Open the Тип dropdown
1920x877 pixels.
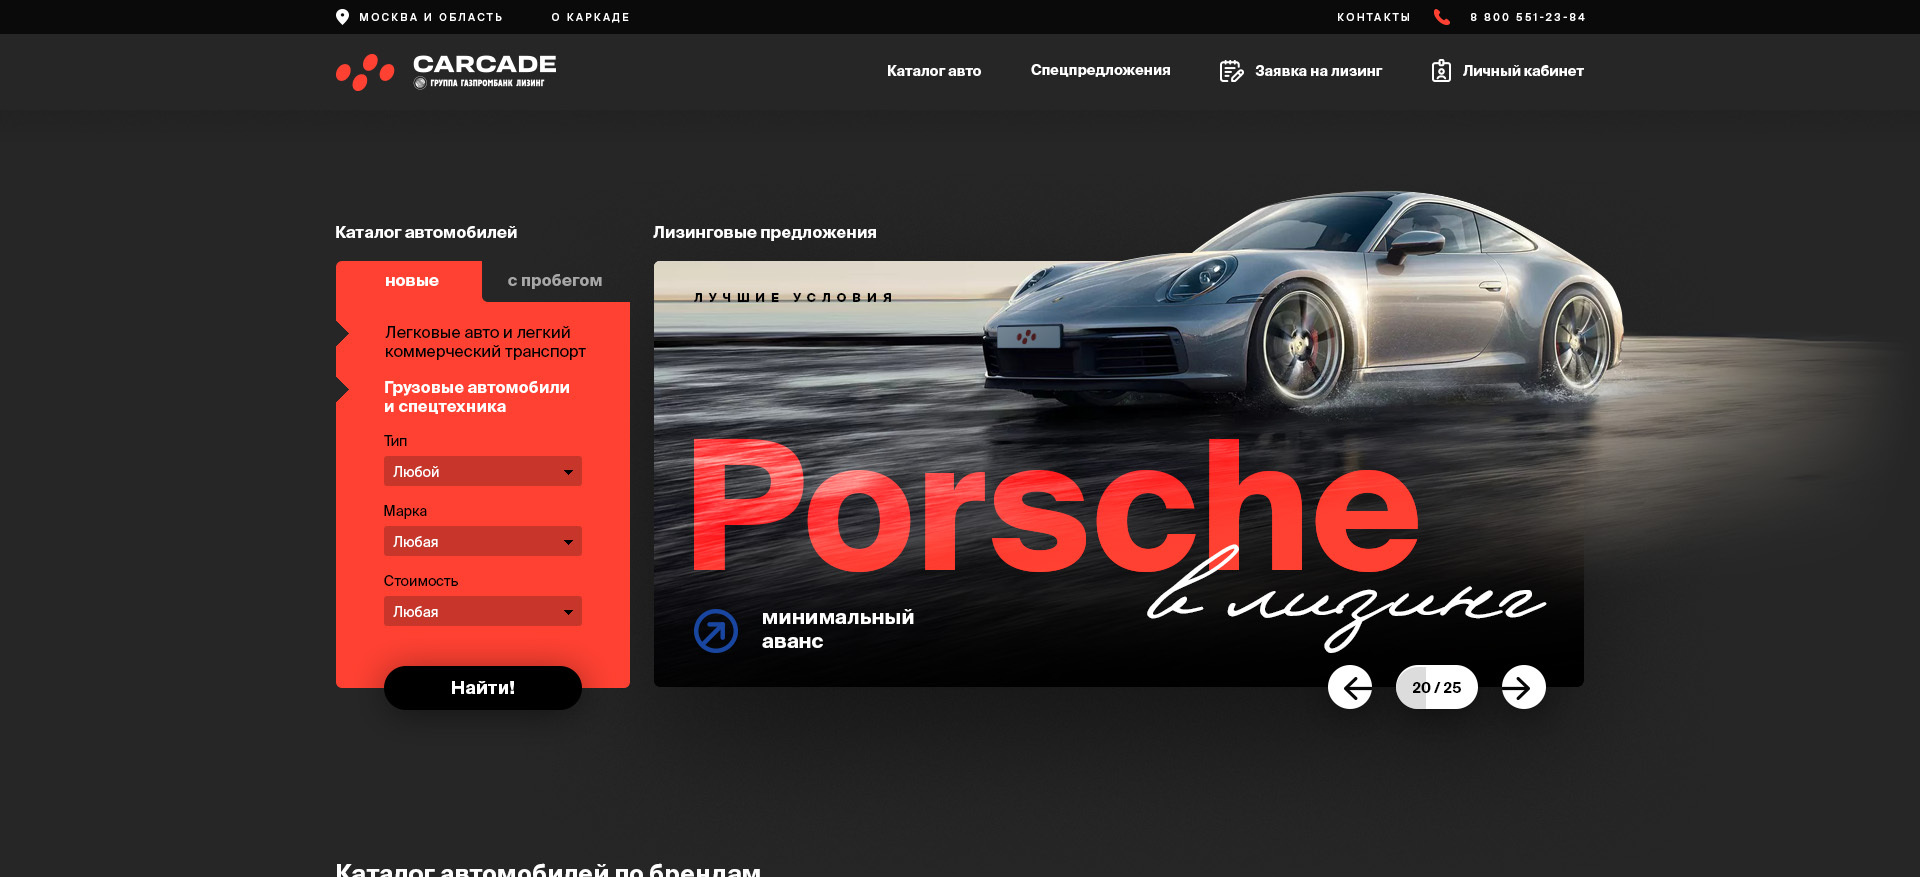point(483,471)
